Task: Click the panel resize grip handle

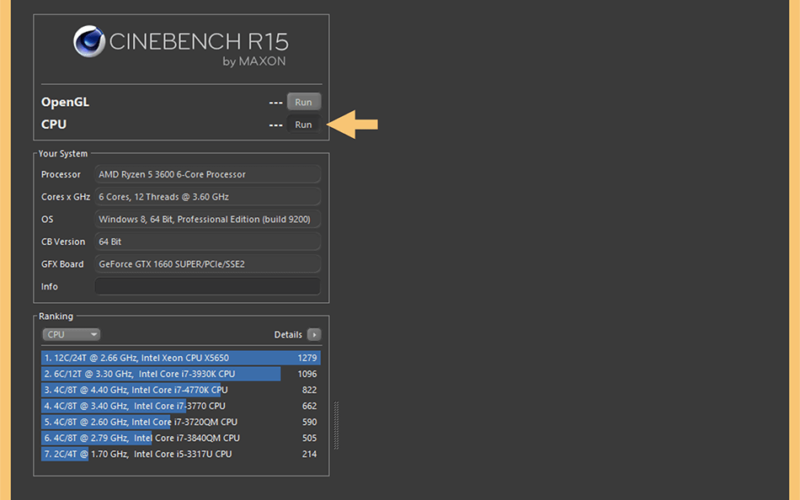Action: click(x=336, y=426)
